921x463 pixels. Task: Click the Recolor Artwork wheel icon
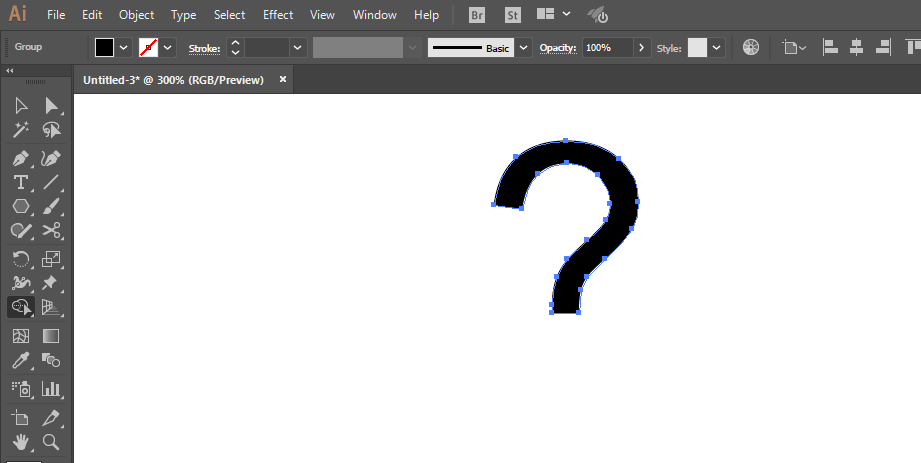[x=751, y=48]
